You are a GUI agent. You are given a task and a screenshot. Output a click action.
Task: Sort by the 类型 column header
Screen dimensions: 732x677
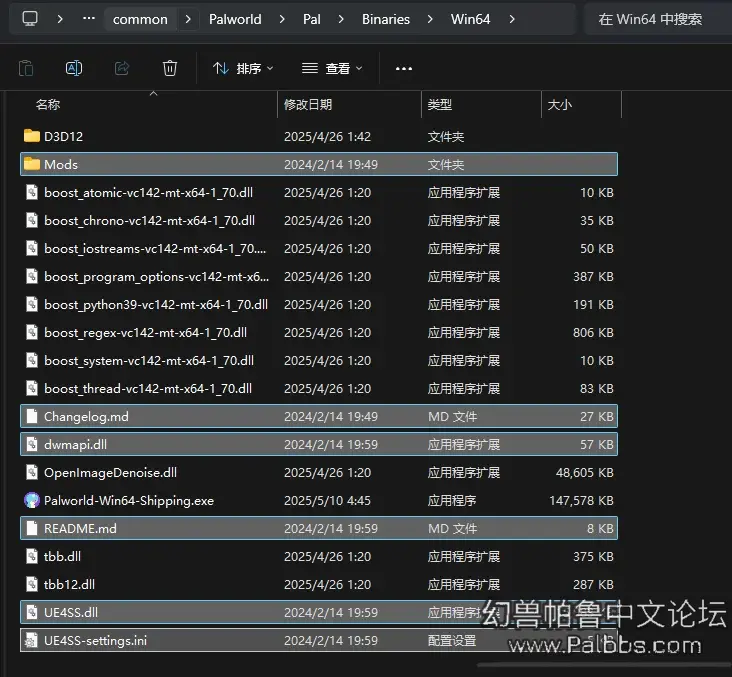click(439, 105)
